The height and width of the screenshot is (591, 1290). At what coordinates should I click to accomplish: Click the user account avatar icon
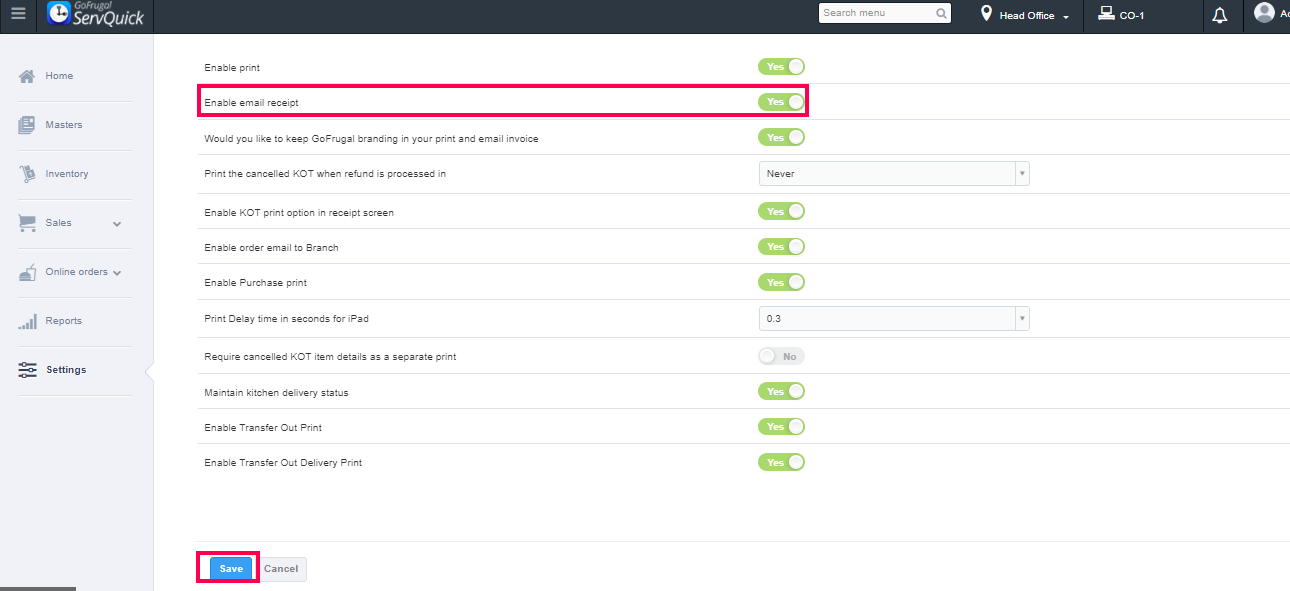1264,13
